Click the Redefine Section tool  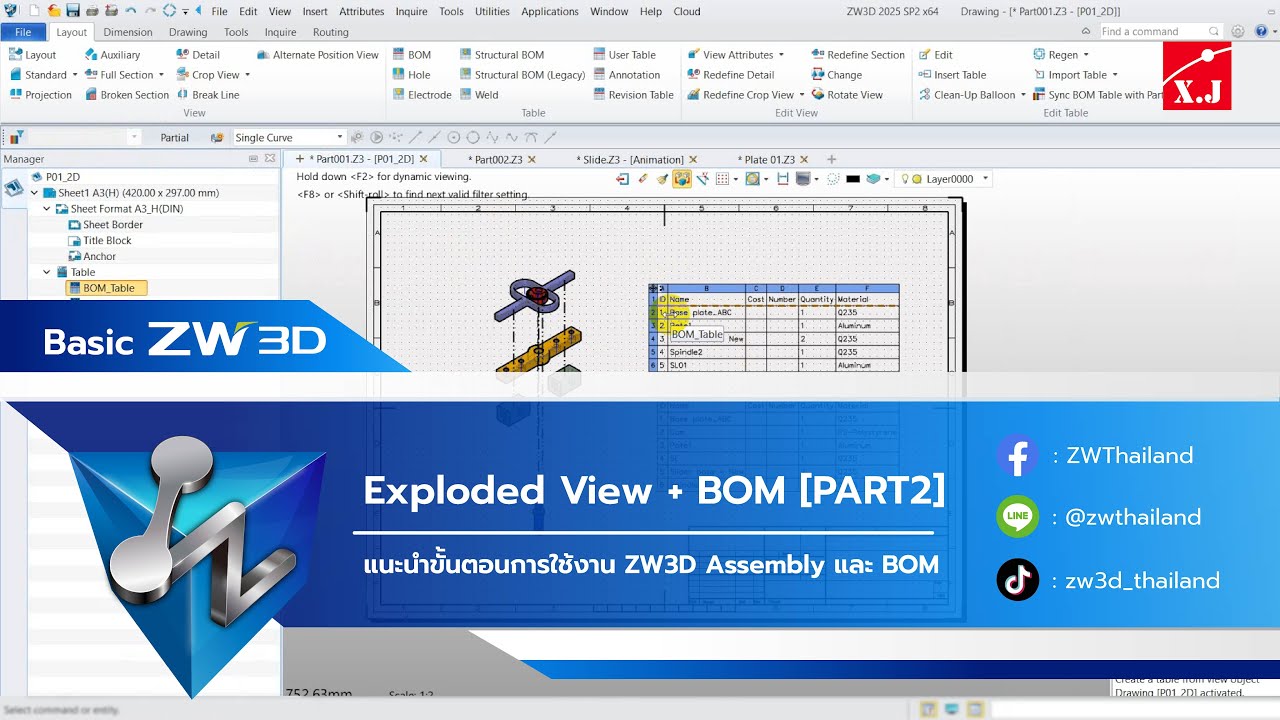(858, 55)
